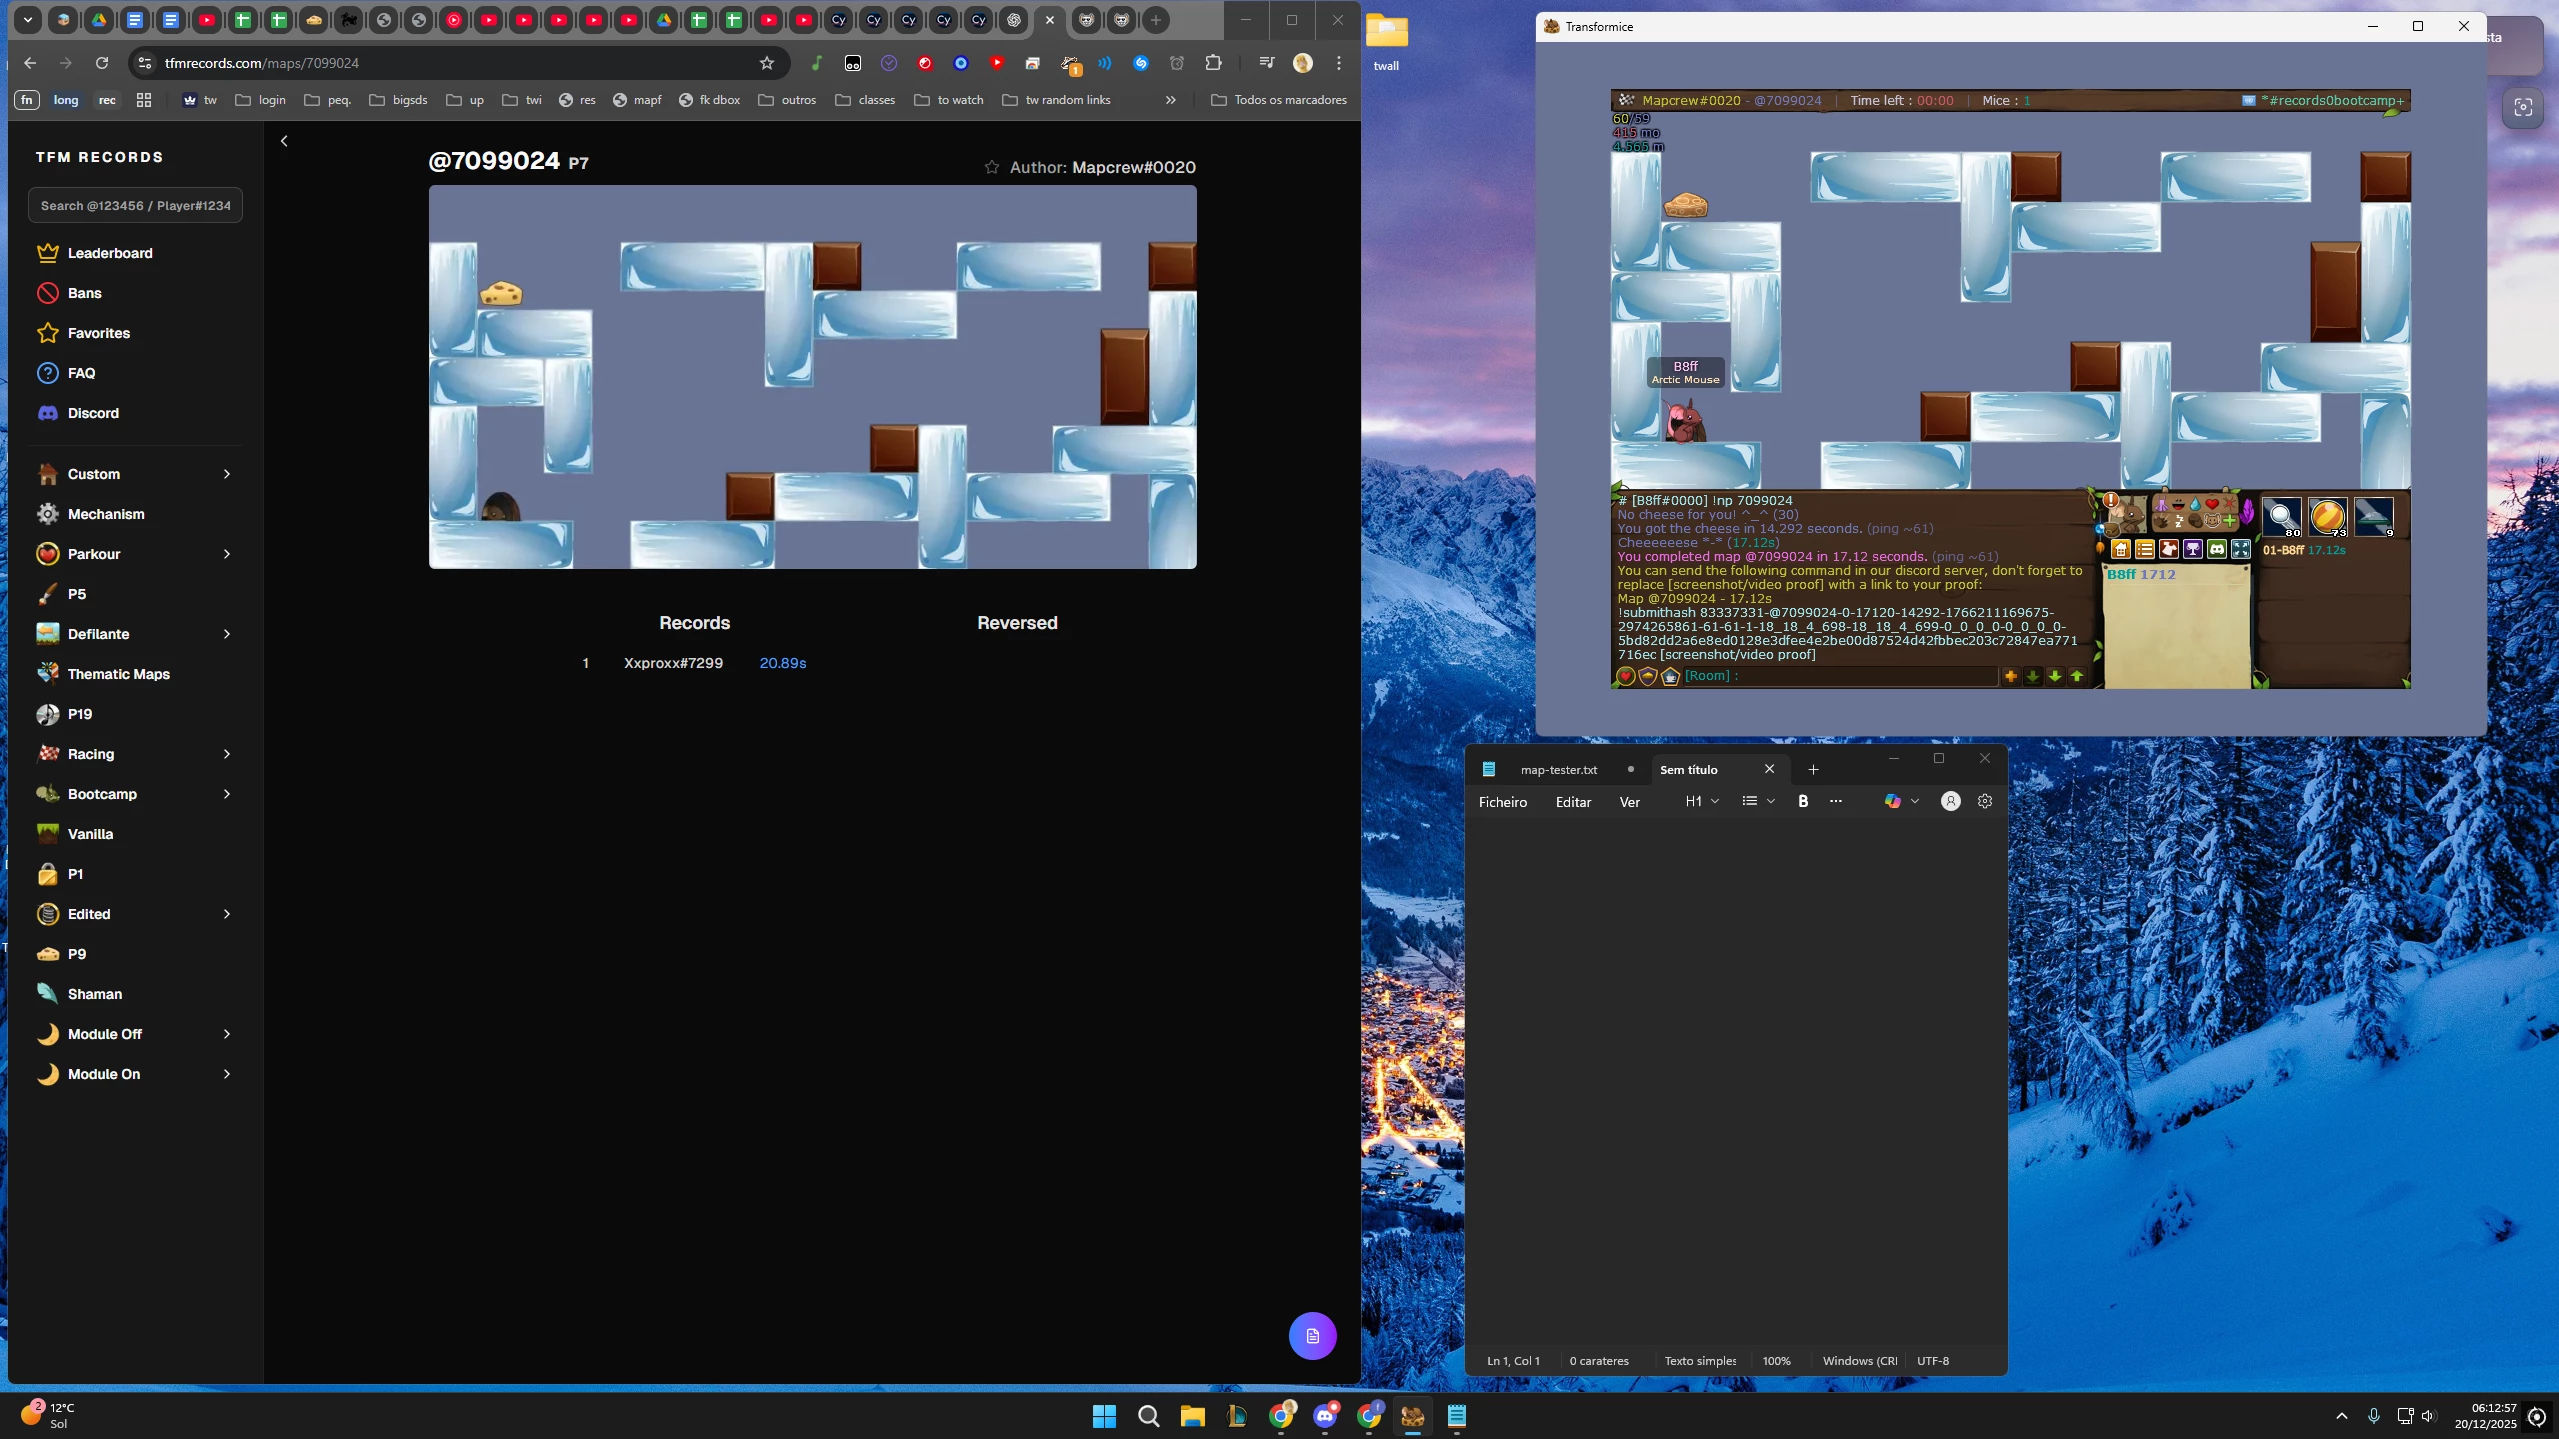Open Discord from the taskbar
Image resolution: width=2559 pixels, height=1439 pixels.
pos(1325,1416)
